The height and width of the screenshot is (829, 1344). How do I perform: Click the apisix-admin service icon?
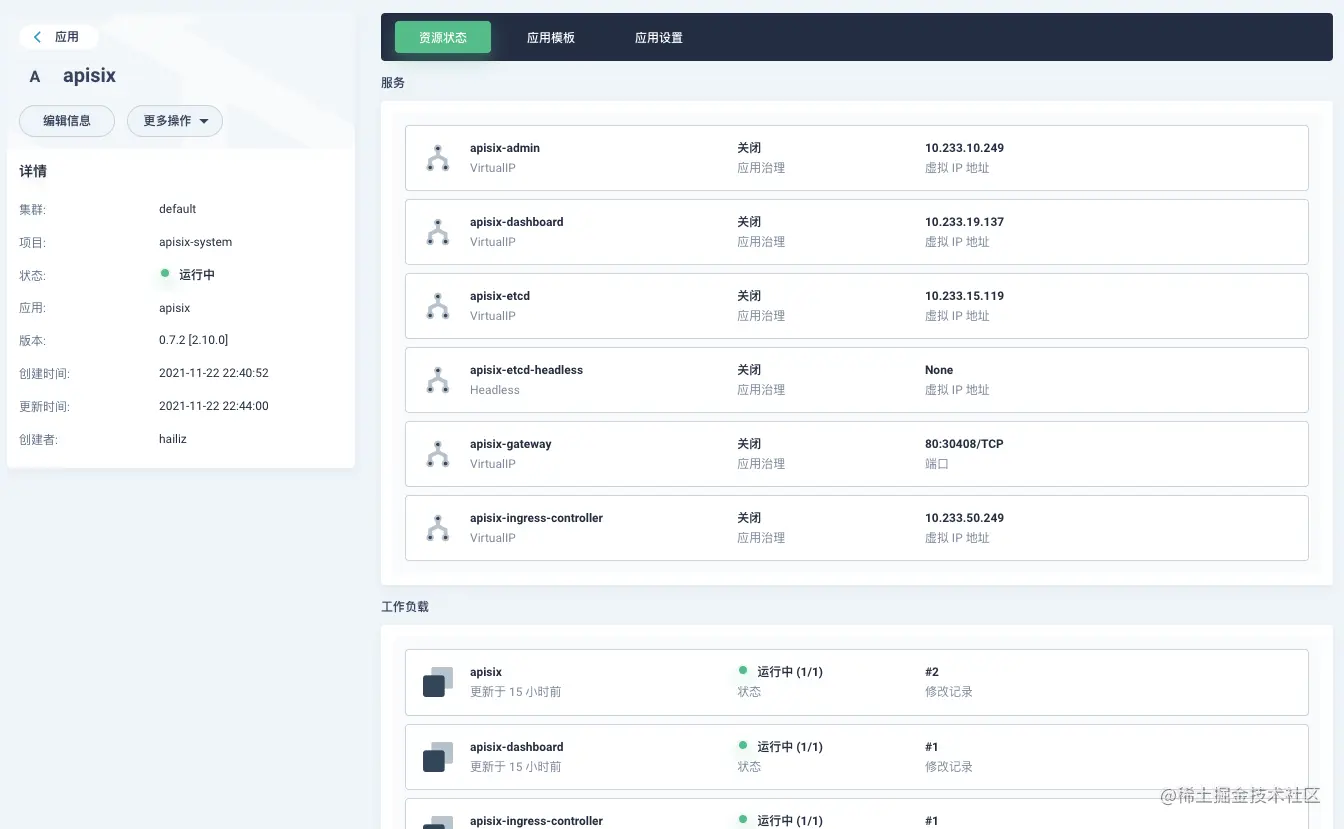[437, 158]
